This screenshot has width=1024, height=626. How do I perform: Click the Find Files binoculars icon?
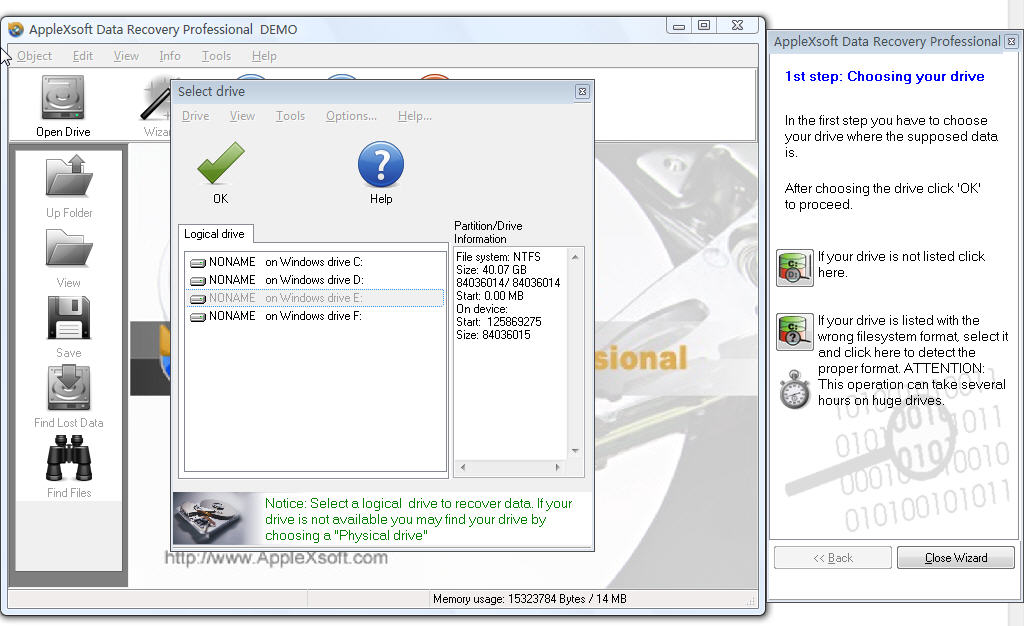pos(69,458)
